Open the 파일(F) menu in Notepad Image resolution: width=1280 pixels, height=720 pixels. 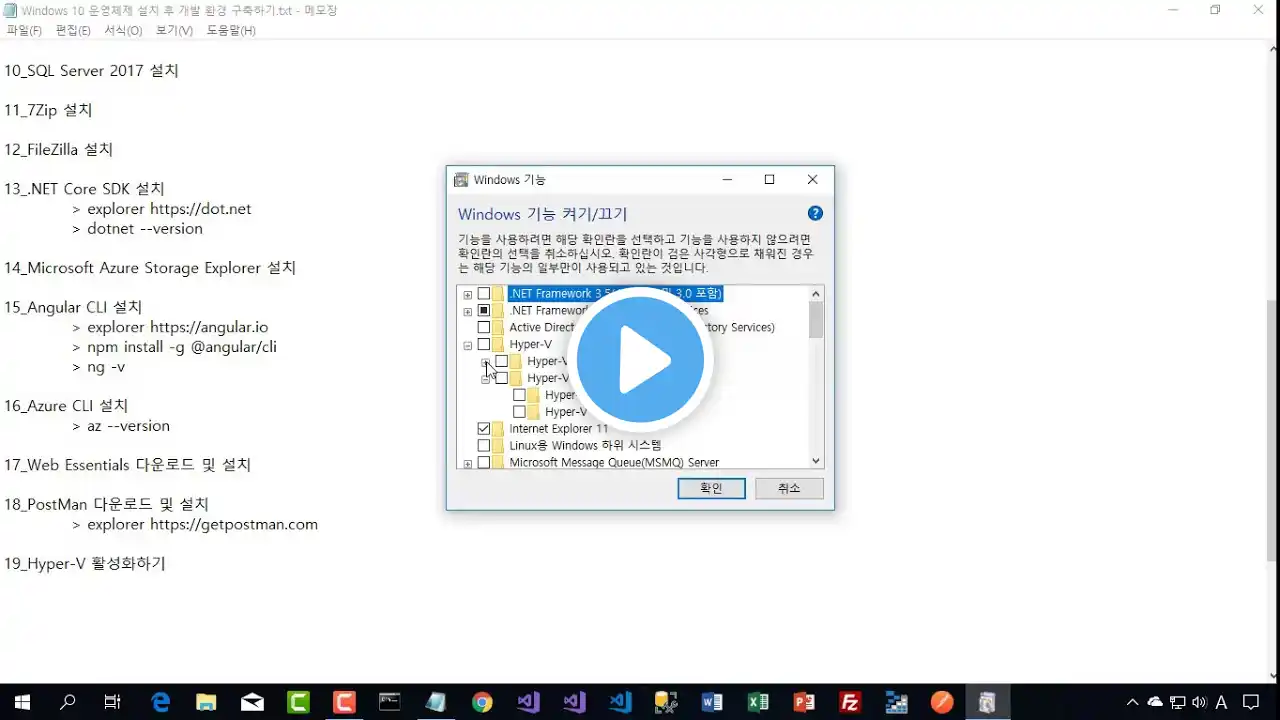pos(24,31)
